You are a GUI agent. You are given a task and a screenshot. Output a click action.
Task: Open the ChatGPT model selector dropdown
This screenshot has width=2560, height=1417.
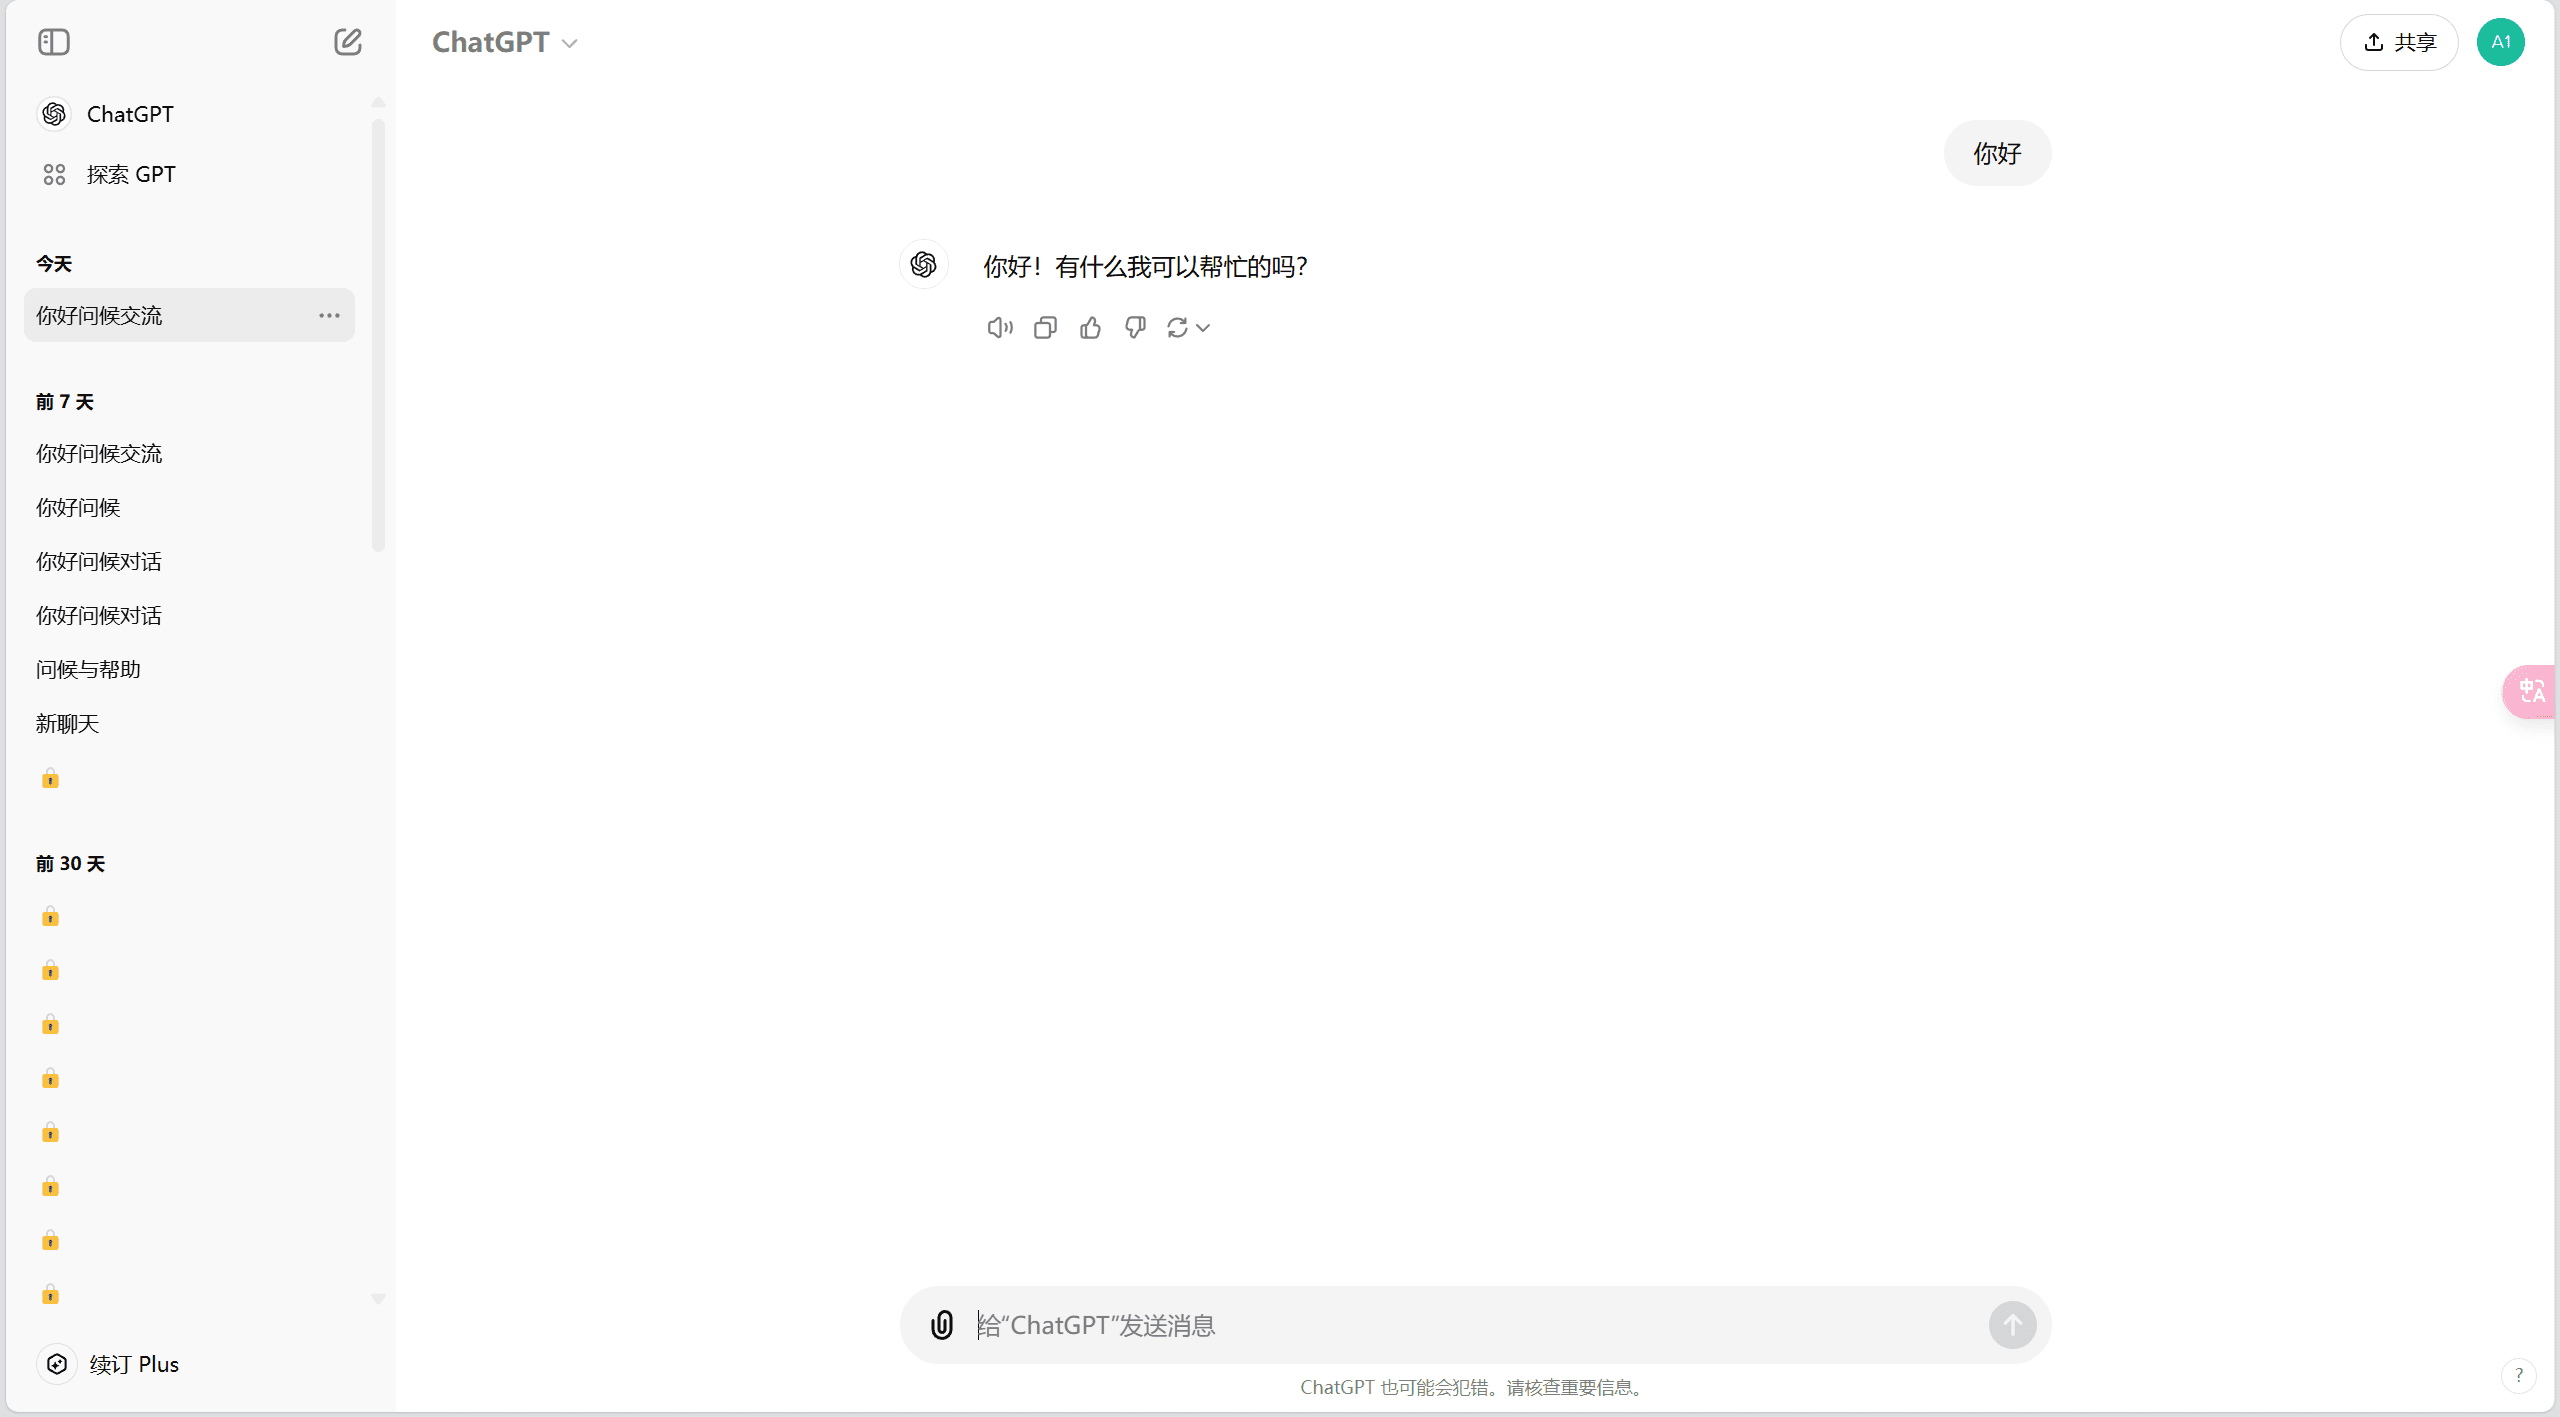(505, 42)
